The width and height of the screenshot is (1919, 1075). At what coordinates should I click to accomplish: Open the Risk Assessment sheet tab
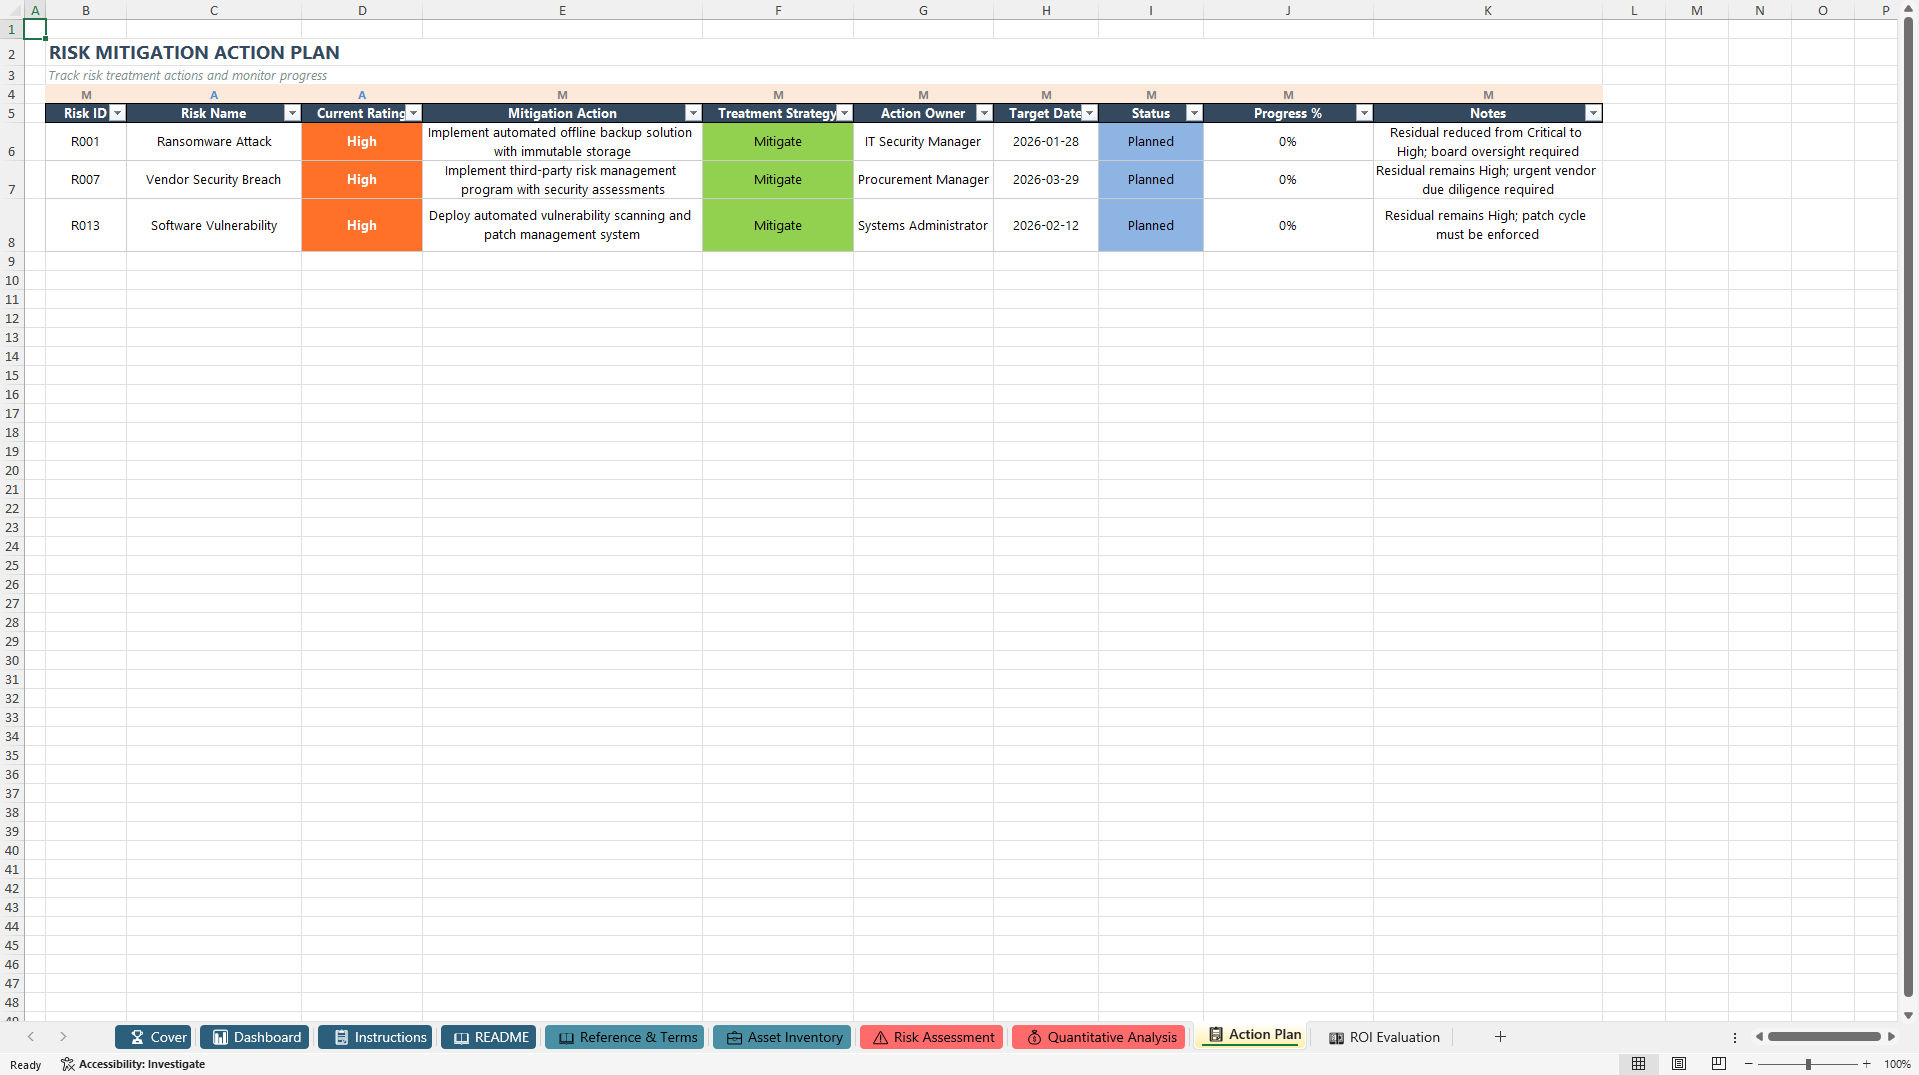931,1037
